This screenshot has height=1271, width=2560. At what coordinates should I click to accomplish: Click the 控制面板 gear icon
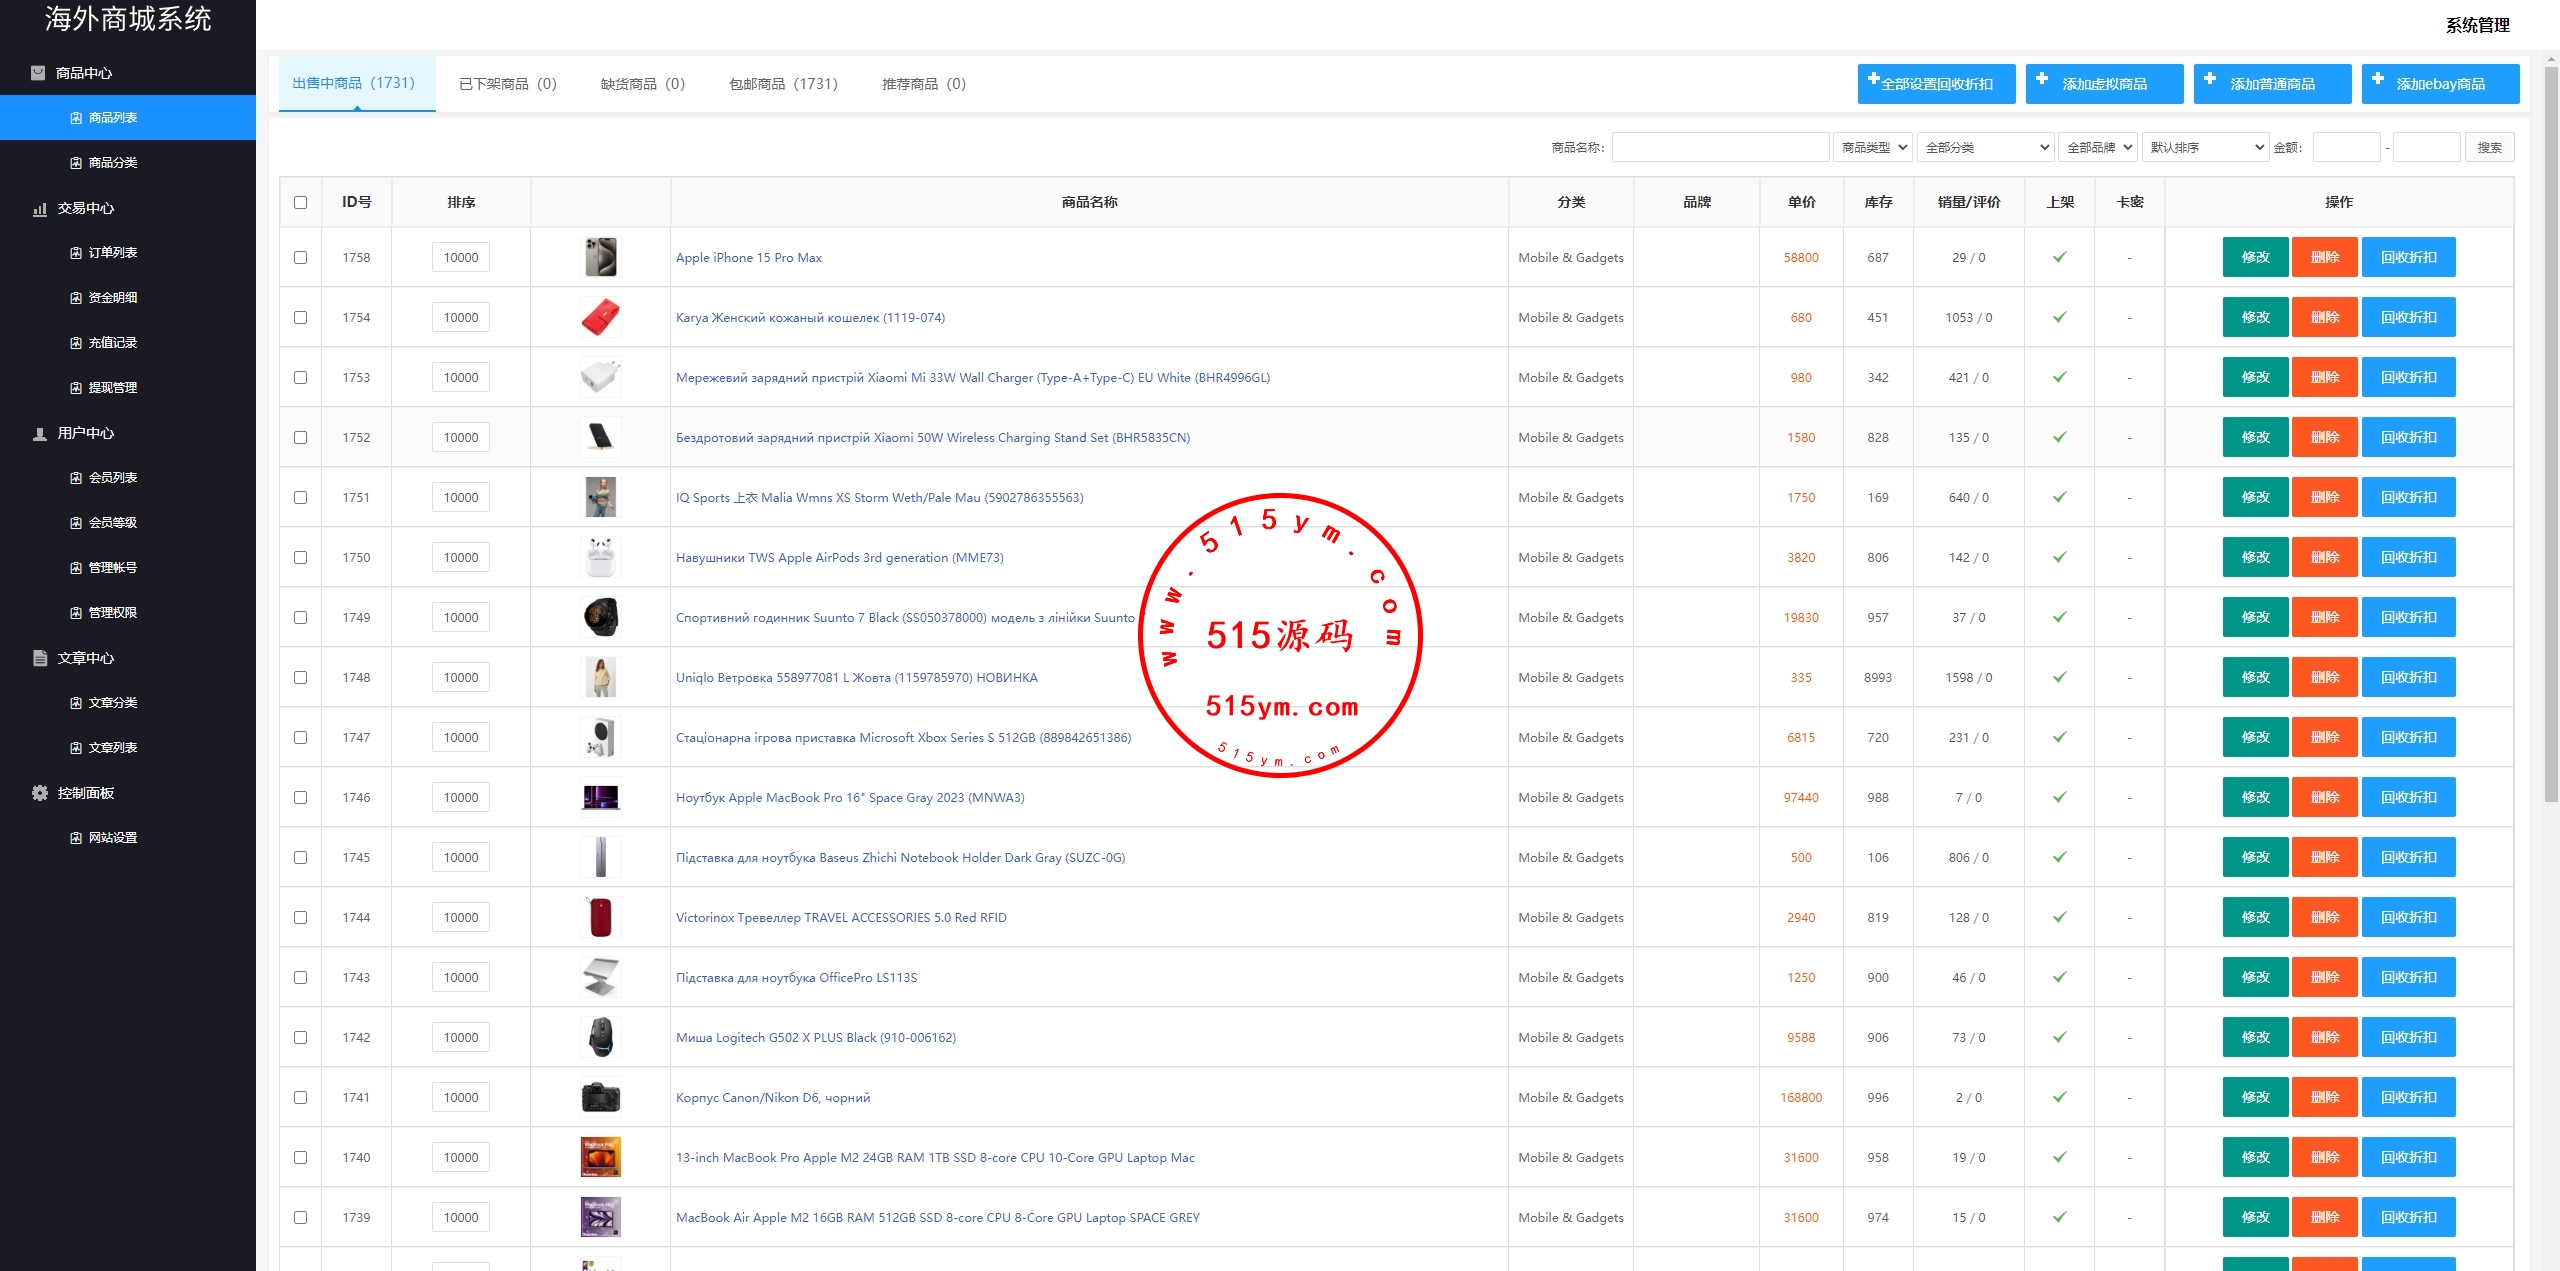[x=40, y=793]
